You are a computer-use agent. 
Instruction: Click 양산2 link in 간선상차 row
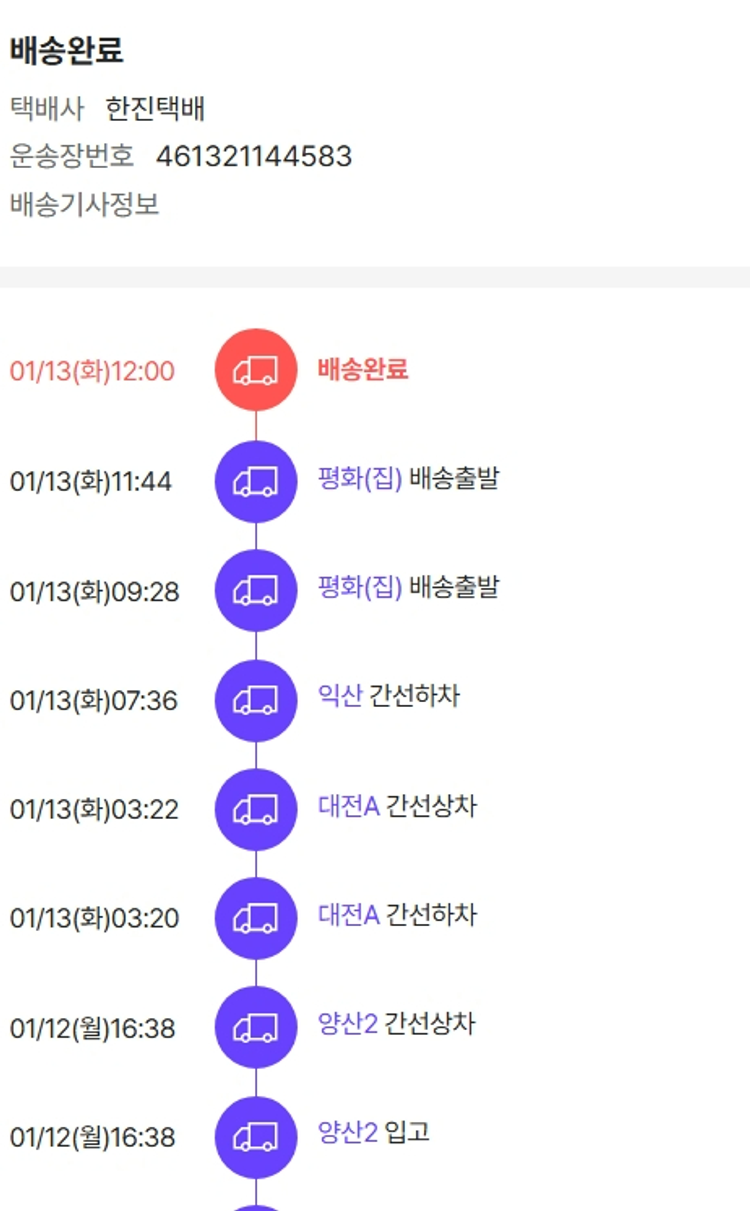348,1023
